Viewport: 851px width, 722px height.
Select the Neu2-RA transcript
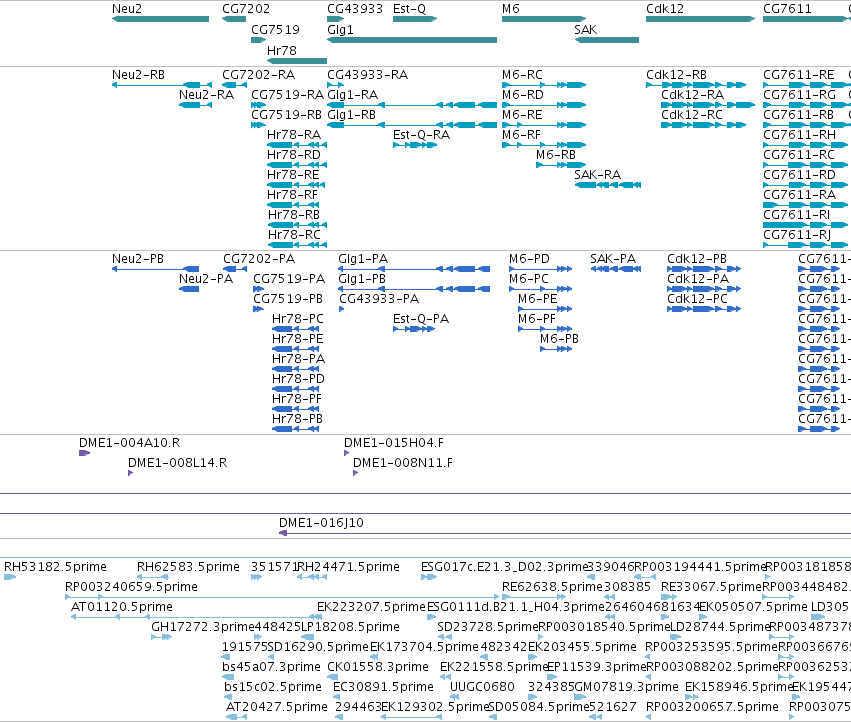(195, 105)
